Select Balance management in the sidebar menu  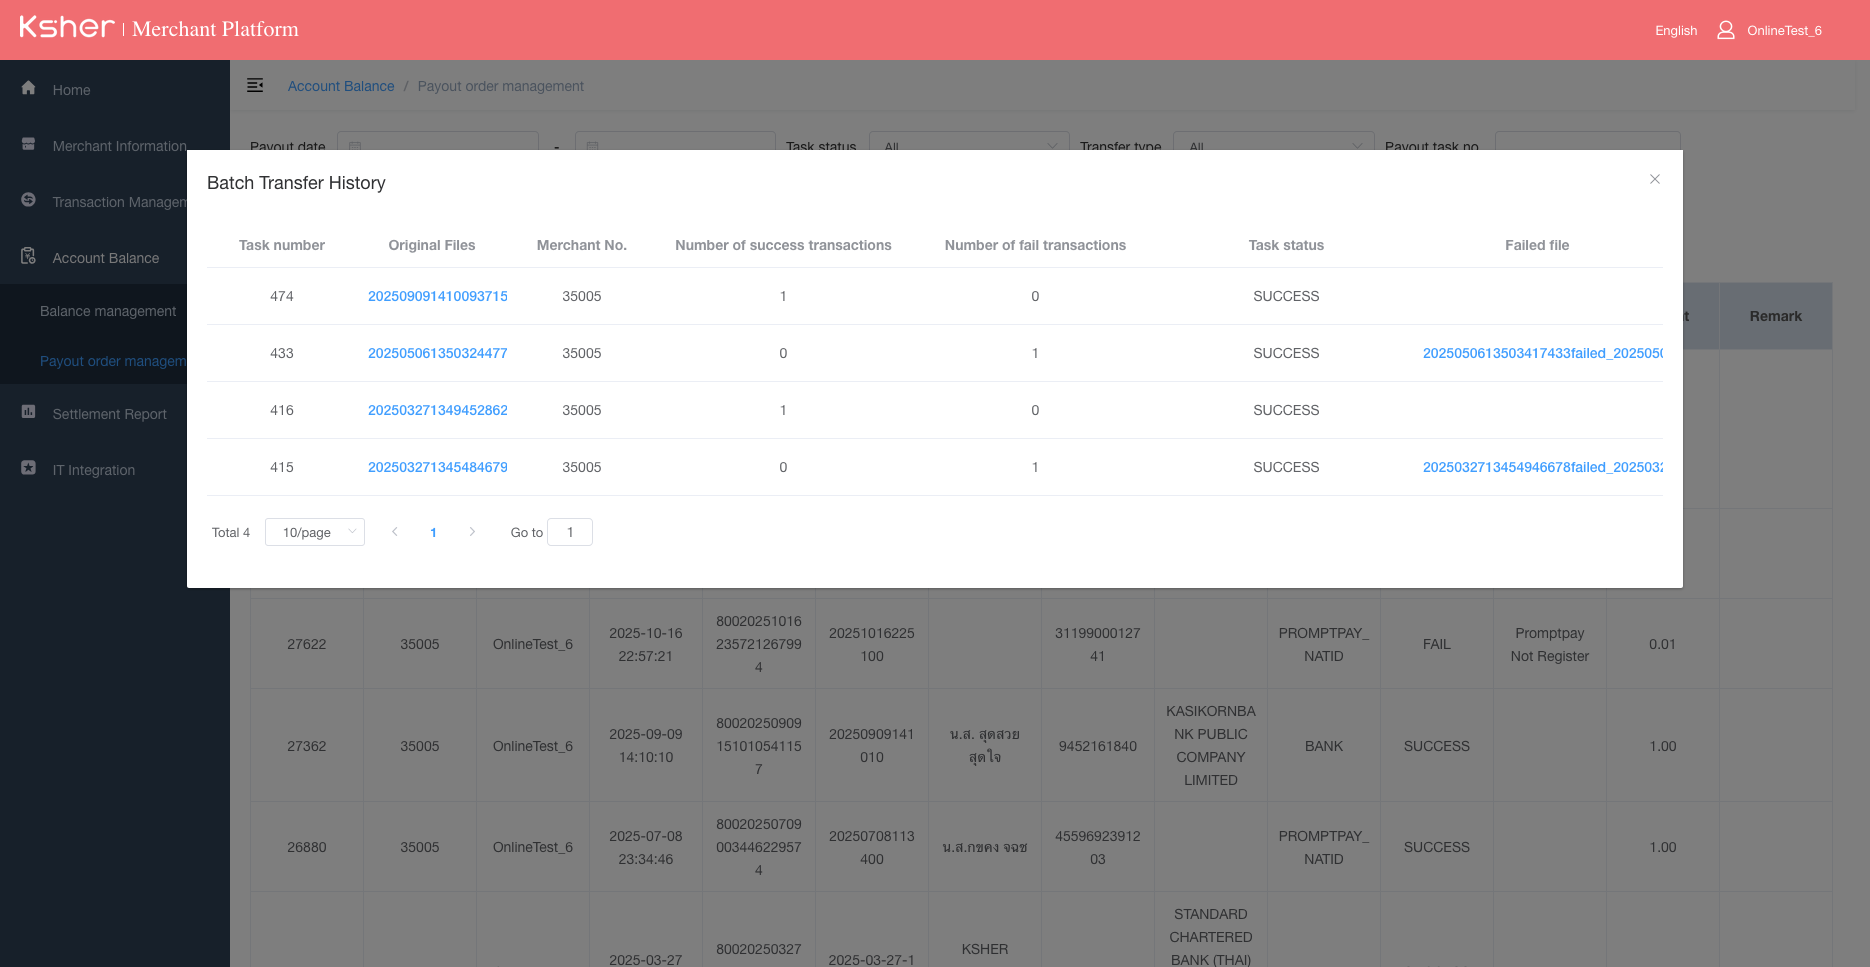[107, 311]
